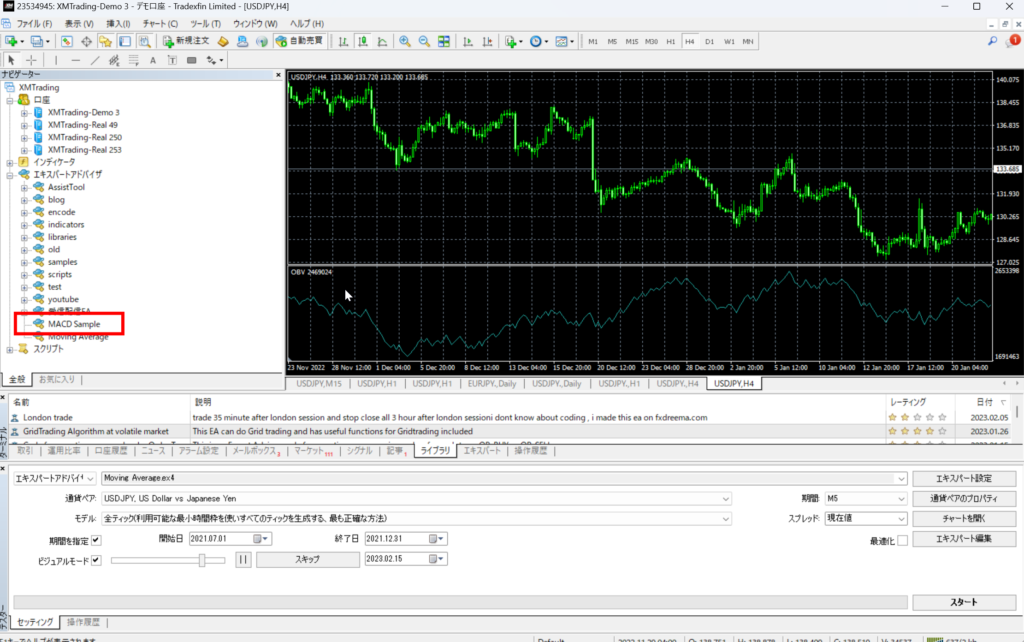Switch timeframe to H1

pyautogui.click(x=671, y=41)
